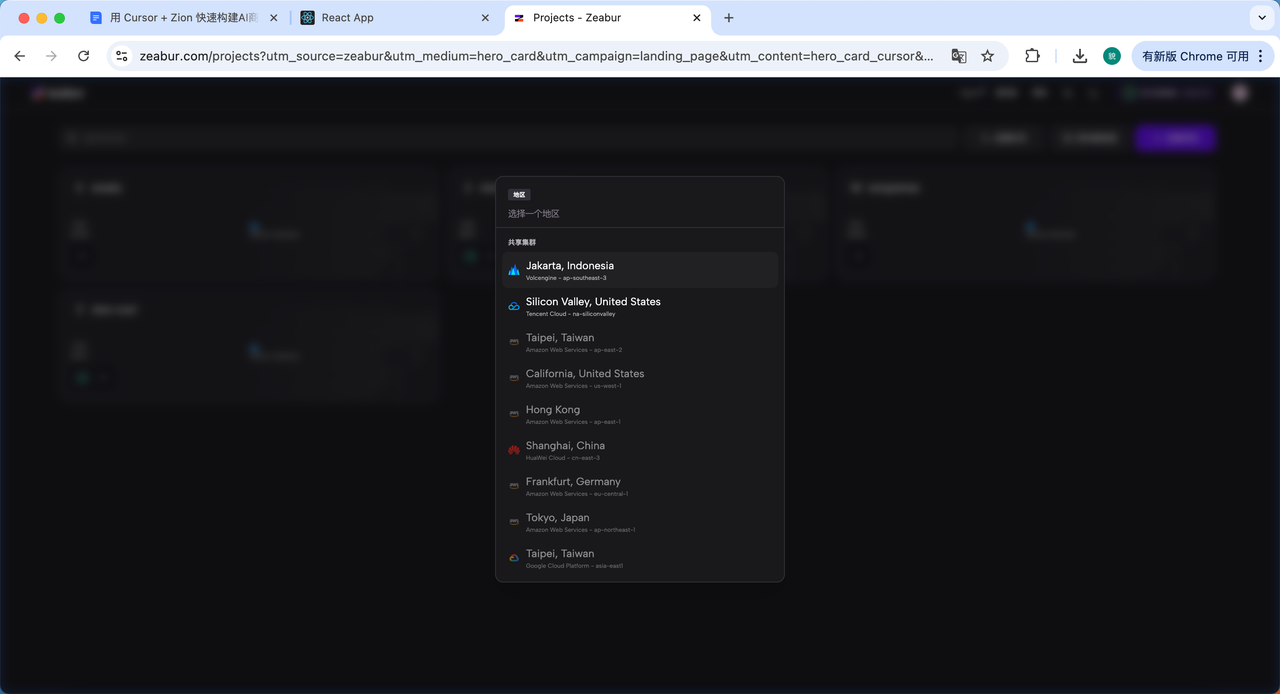Viewport: 1280px width, 694px height.
Task: Click the zeabur.com address bar
Action: pos(536,56)
